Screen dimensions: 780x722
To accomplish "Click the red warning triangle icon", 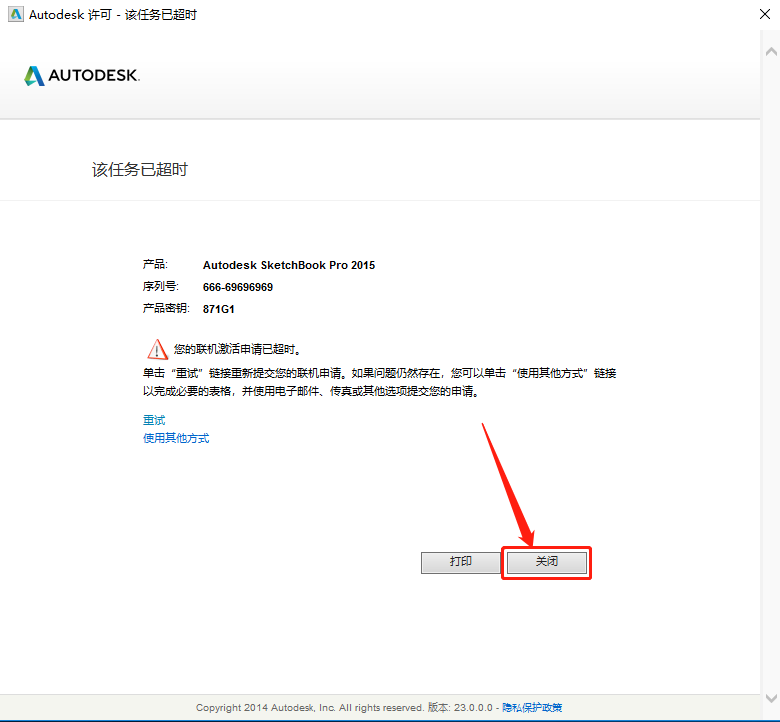I will click(x=157, y=349).
